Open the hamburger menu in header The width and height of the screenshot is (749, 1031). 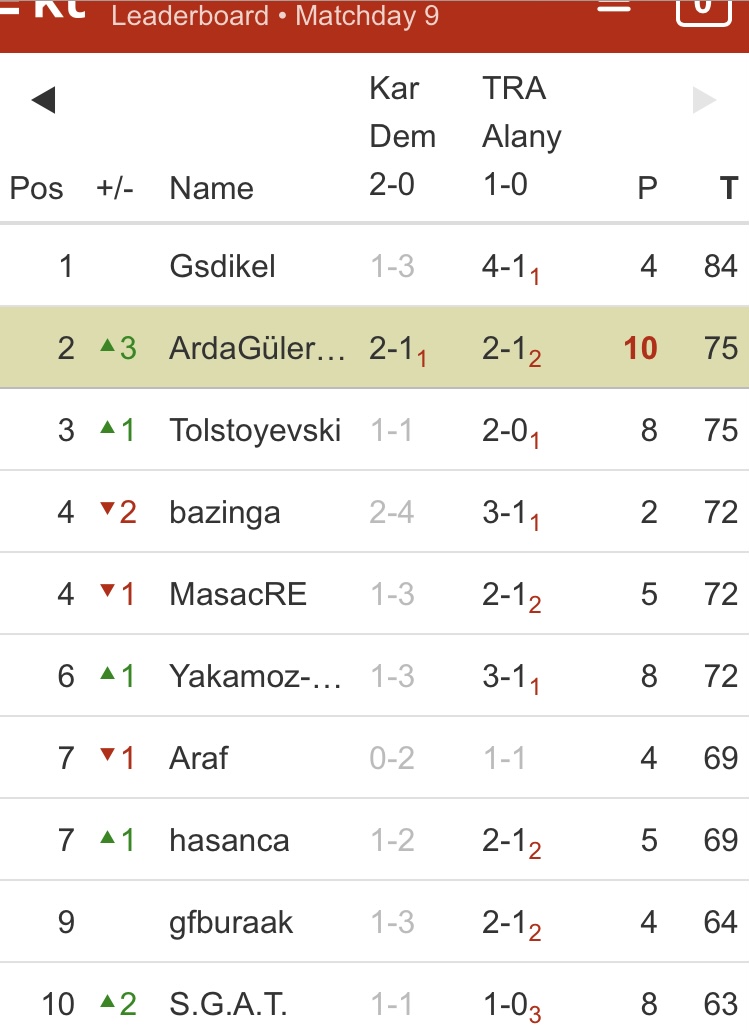(x=614, y=8)
